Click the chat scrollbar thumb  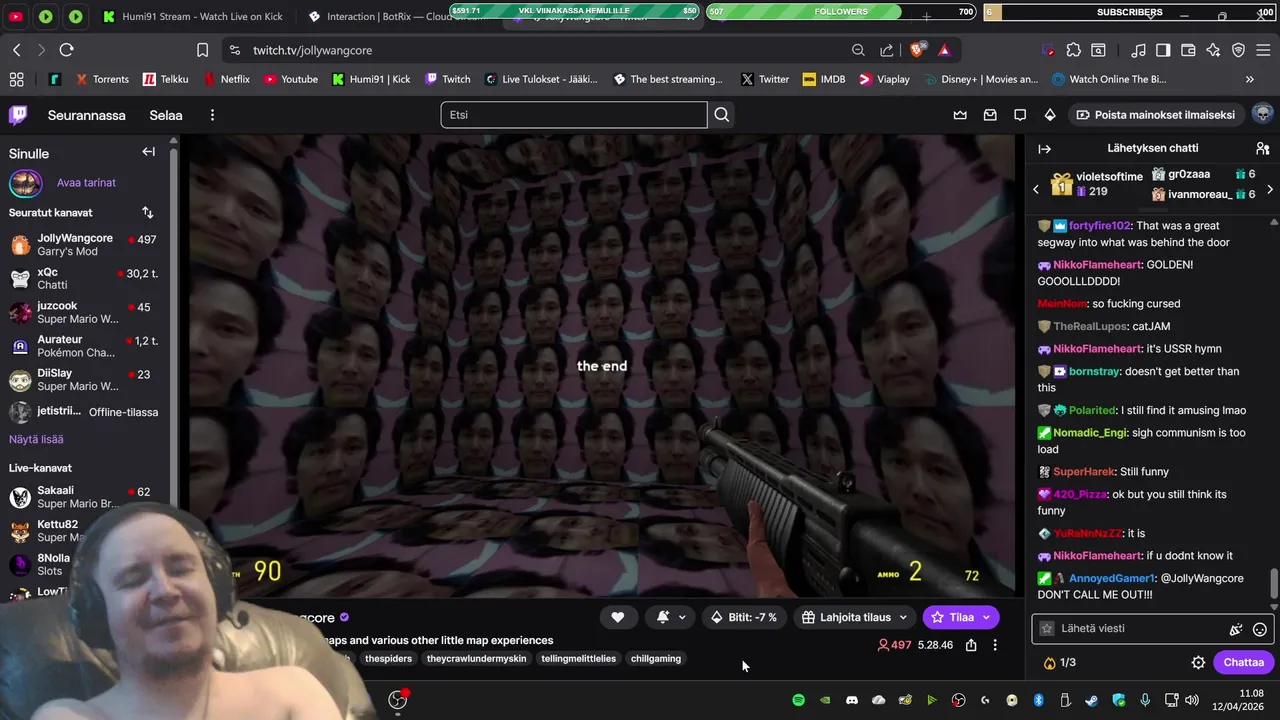1274,581
